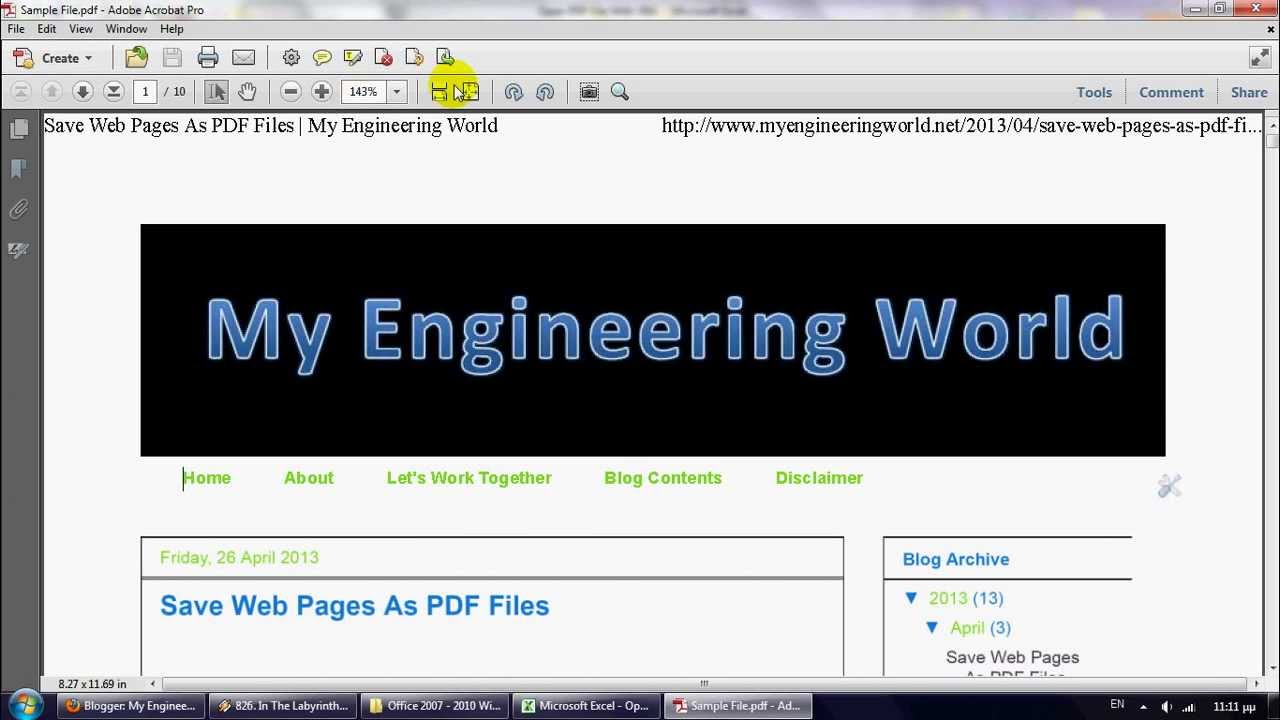Click the EN language indicator in tray
Image resolution: width=1280 pixels, height=720 pixels.
click(x=1117, y=705)
